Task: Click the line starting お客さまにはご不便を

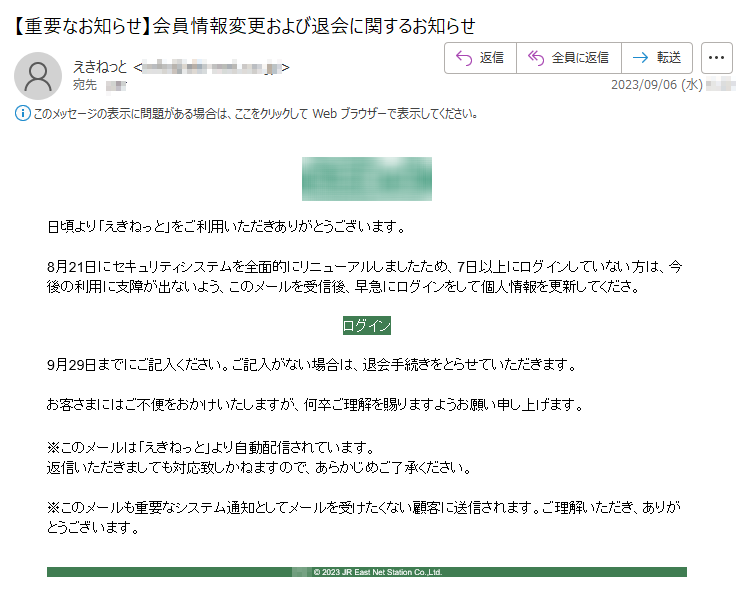Action: click(x=315, y=405)
